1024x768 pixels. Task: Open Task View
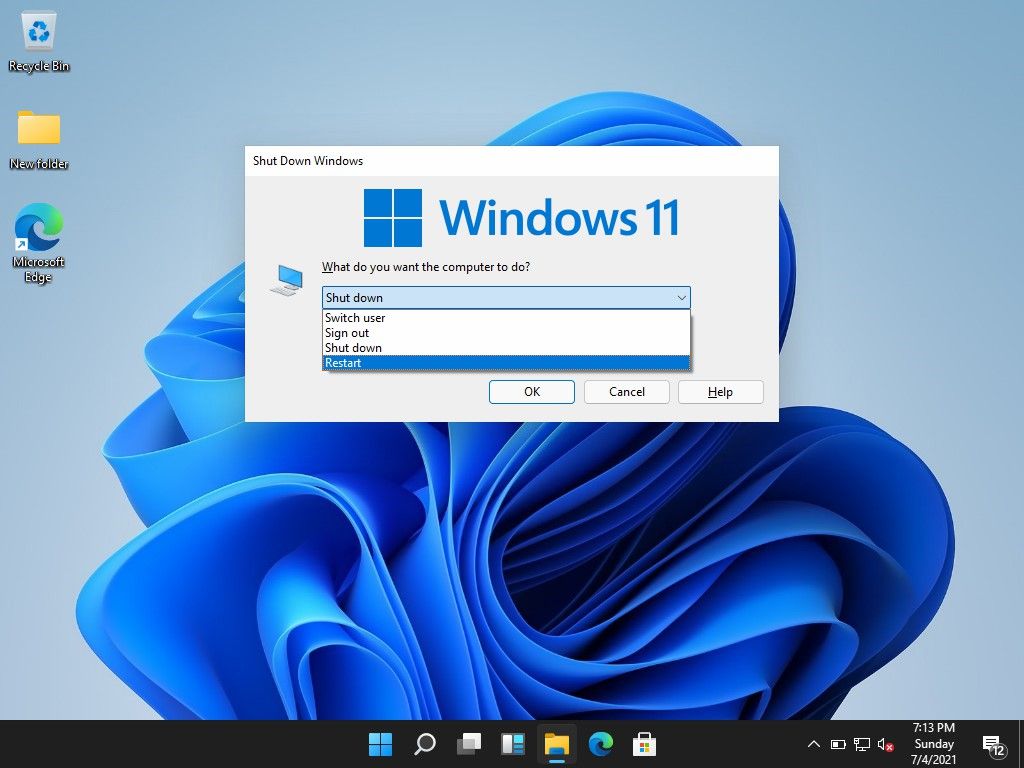point(469,744)
